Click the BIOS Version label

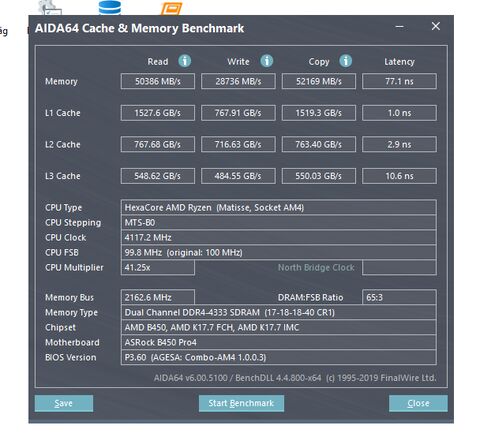pos(71,358)
